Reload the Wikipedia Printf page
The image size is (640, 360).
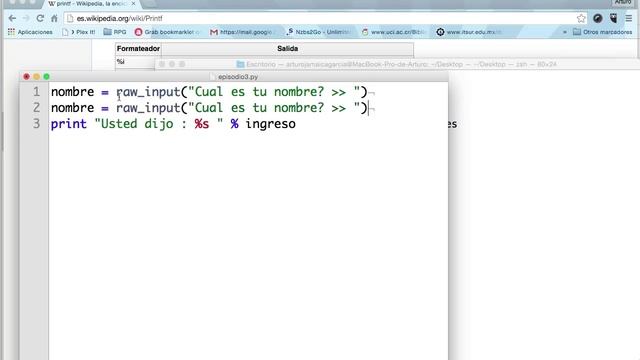pos(40,18)
